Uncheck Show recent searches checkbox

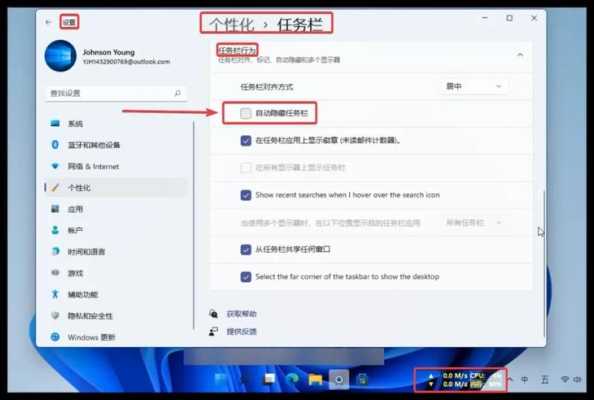click(x=246, y=195)
